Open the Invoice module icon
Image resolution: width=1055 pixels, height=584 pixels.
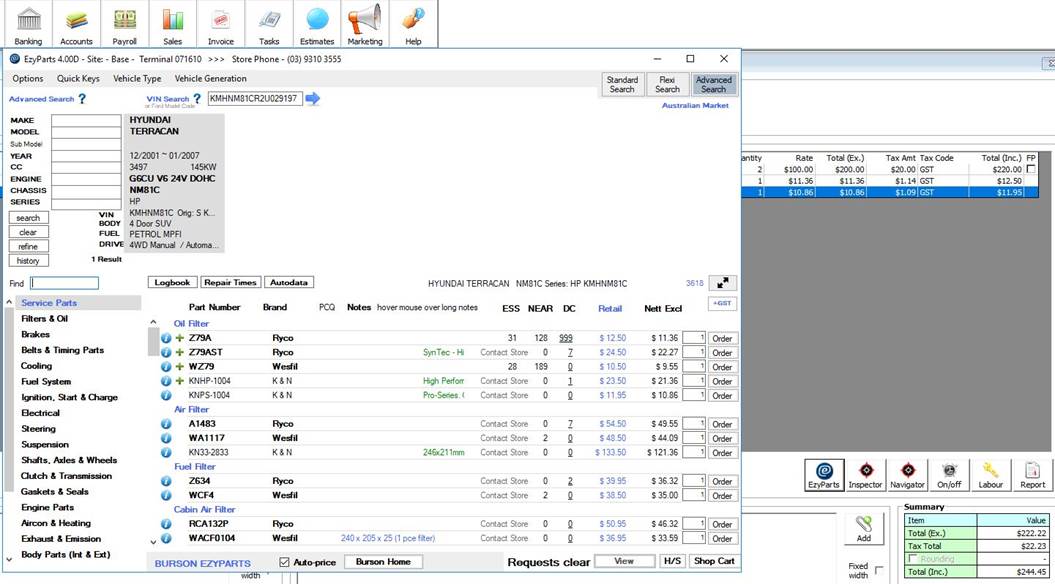coord(221,24)
